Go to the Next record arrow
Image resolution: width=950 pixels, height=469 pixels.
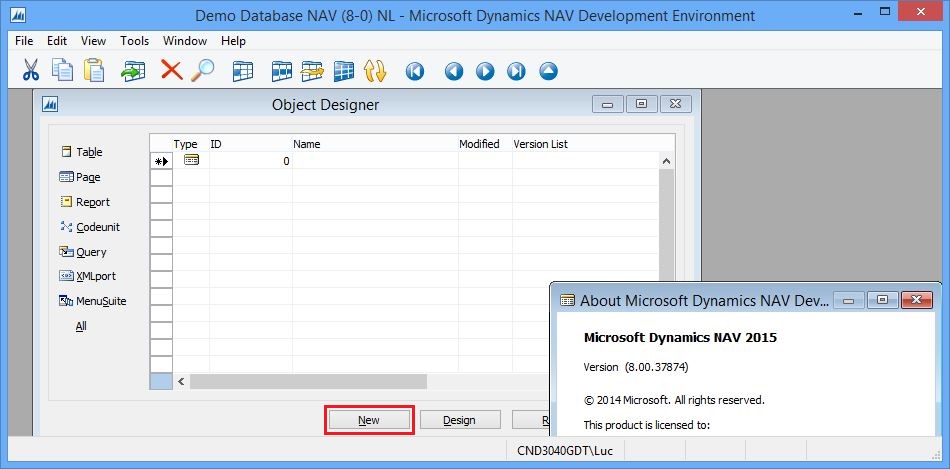coord(485,72)
